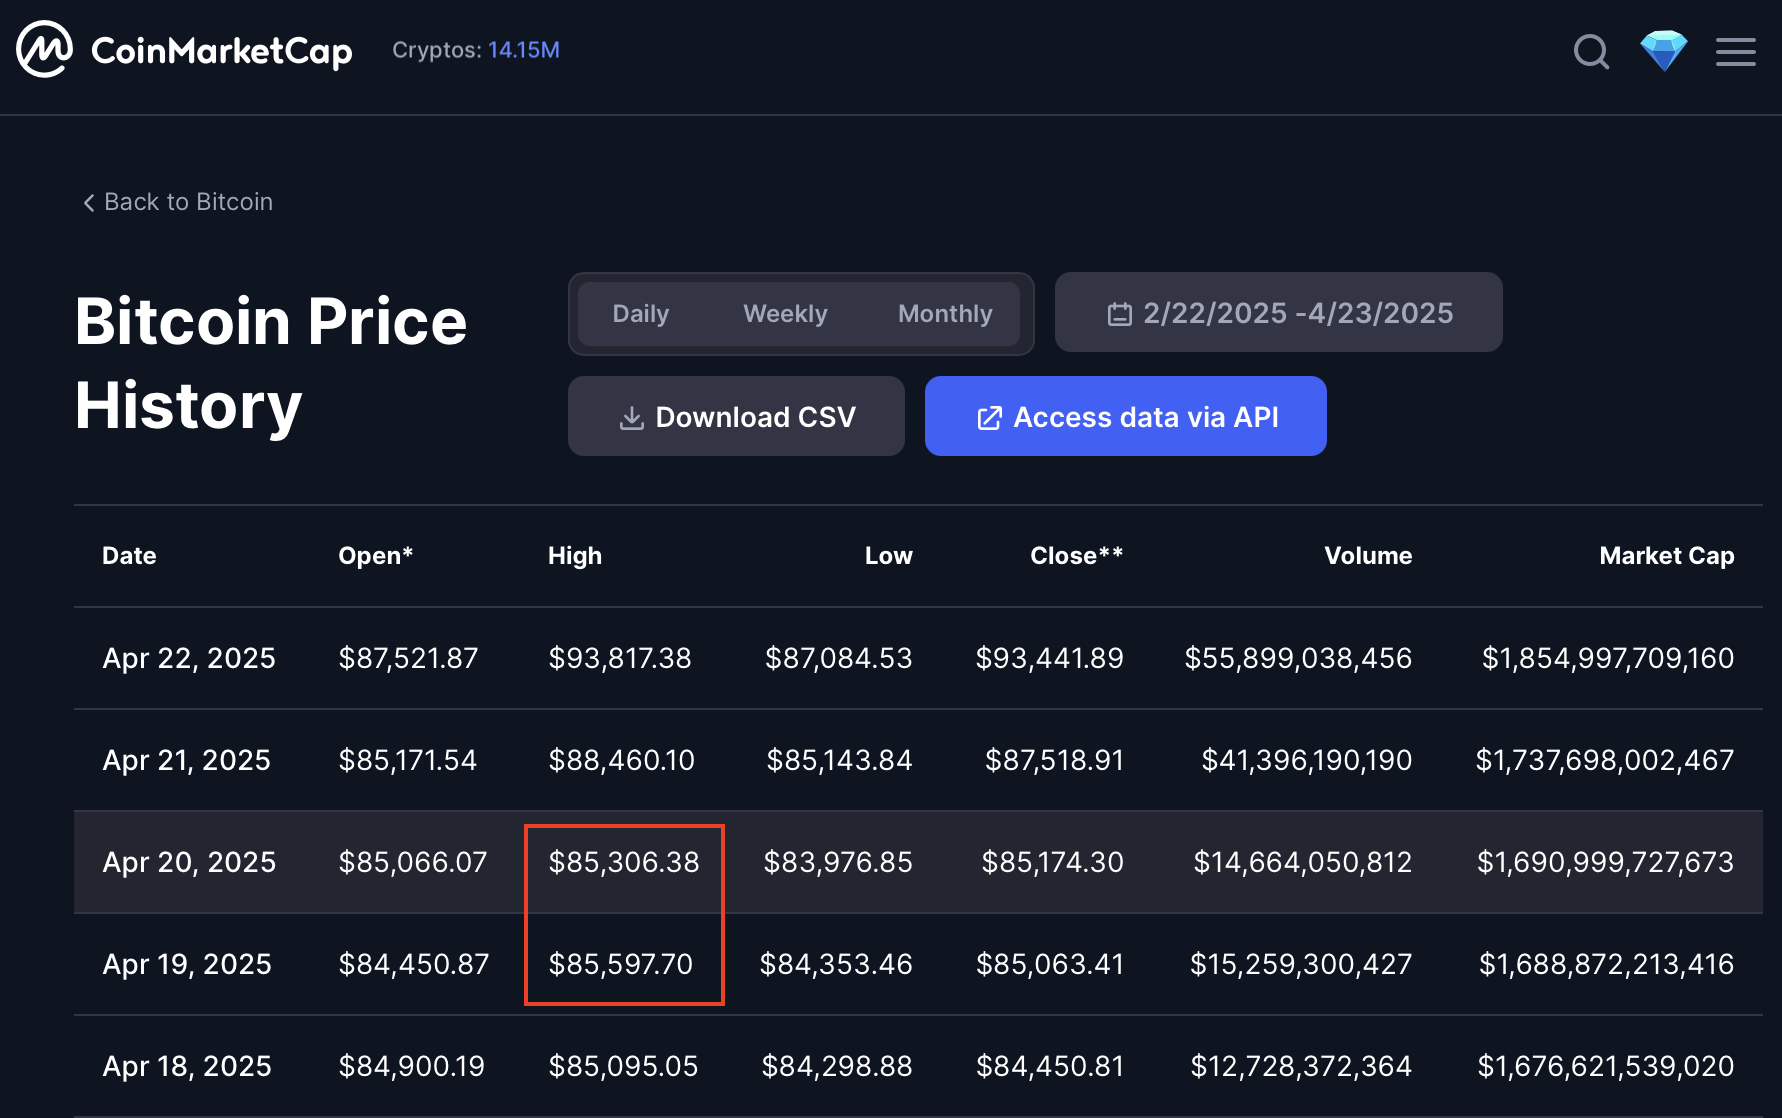Select the Apr 22, 2025 date cell
Viewport: 1782px width, 1118px height.
(189, 658)
